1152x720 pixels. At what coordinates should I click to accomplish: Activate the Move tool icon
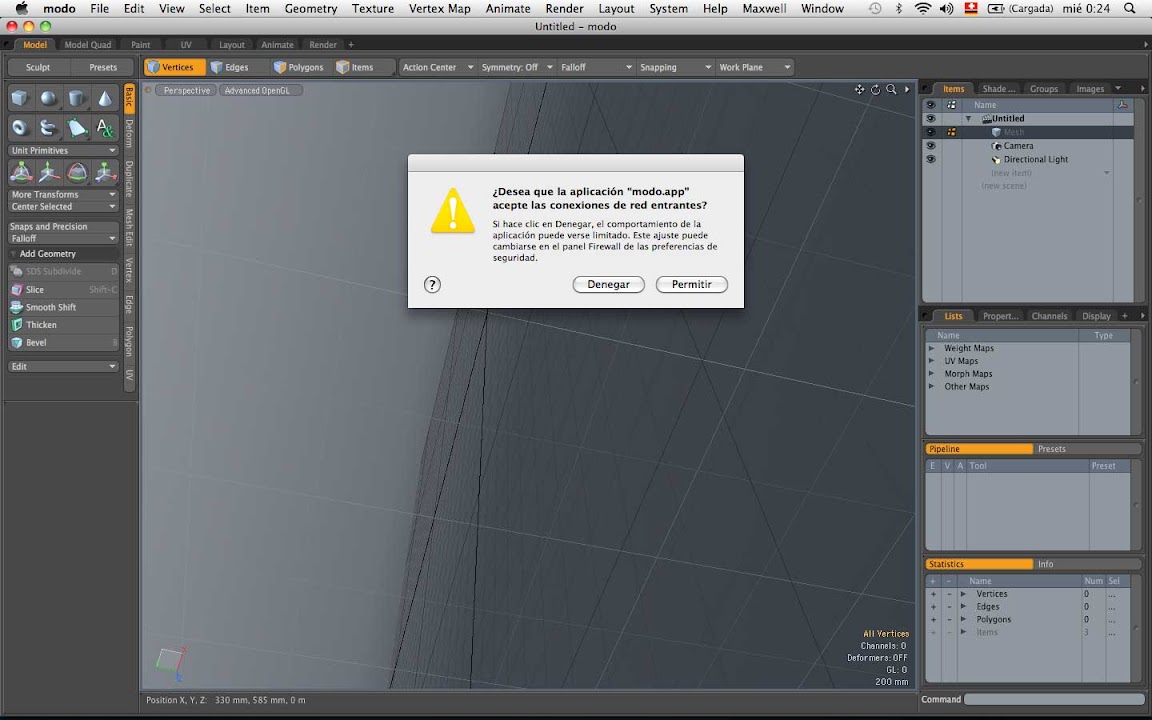(48, 173)
